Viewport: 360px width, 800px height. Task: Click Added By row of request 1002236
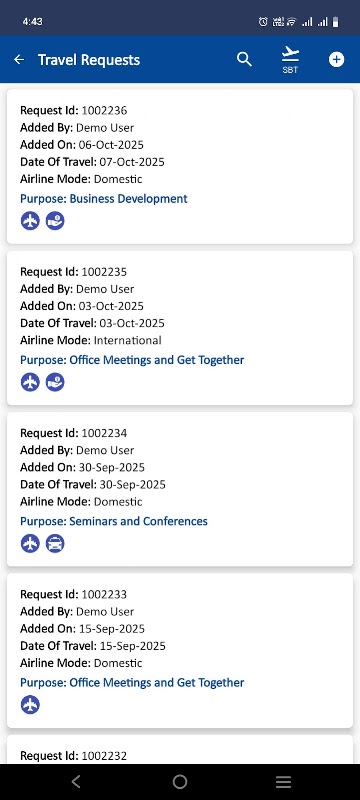point(77,128)
